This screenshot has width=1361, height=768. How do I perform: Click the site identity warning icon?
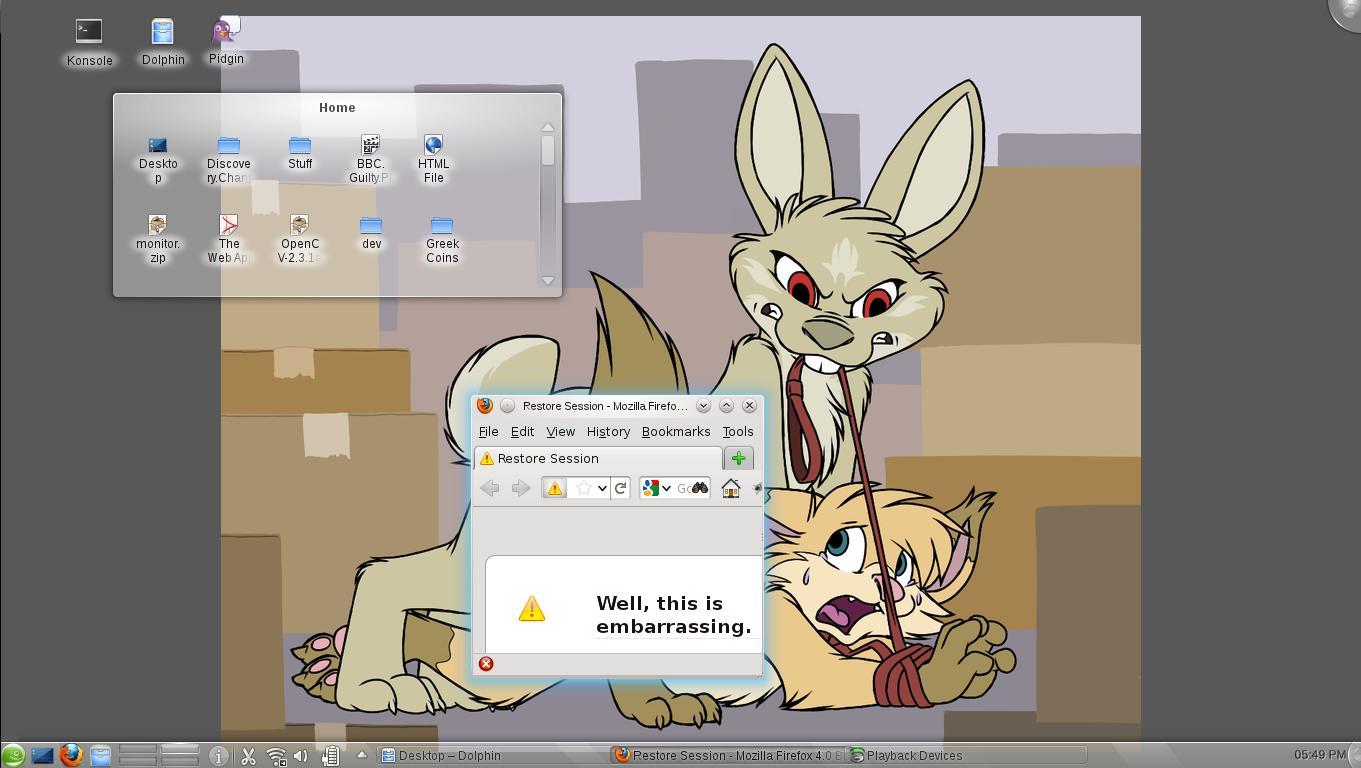tap(555, 488)
